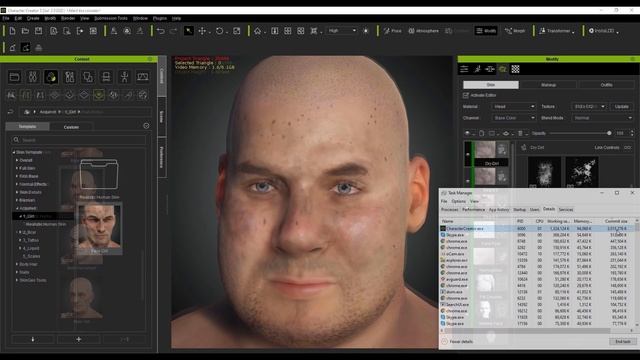Screen dimensions: 640x360
Task: Open the Material Head dropdown
Action: coord(513,107)
